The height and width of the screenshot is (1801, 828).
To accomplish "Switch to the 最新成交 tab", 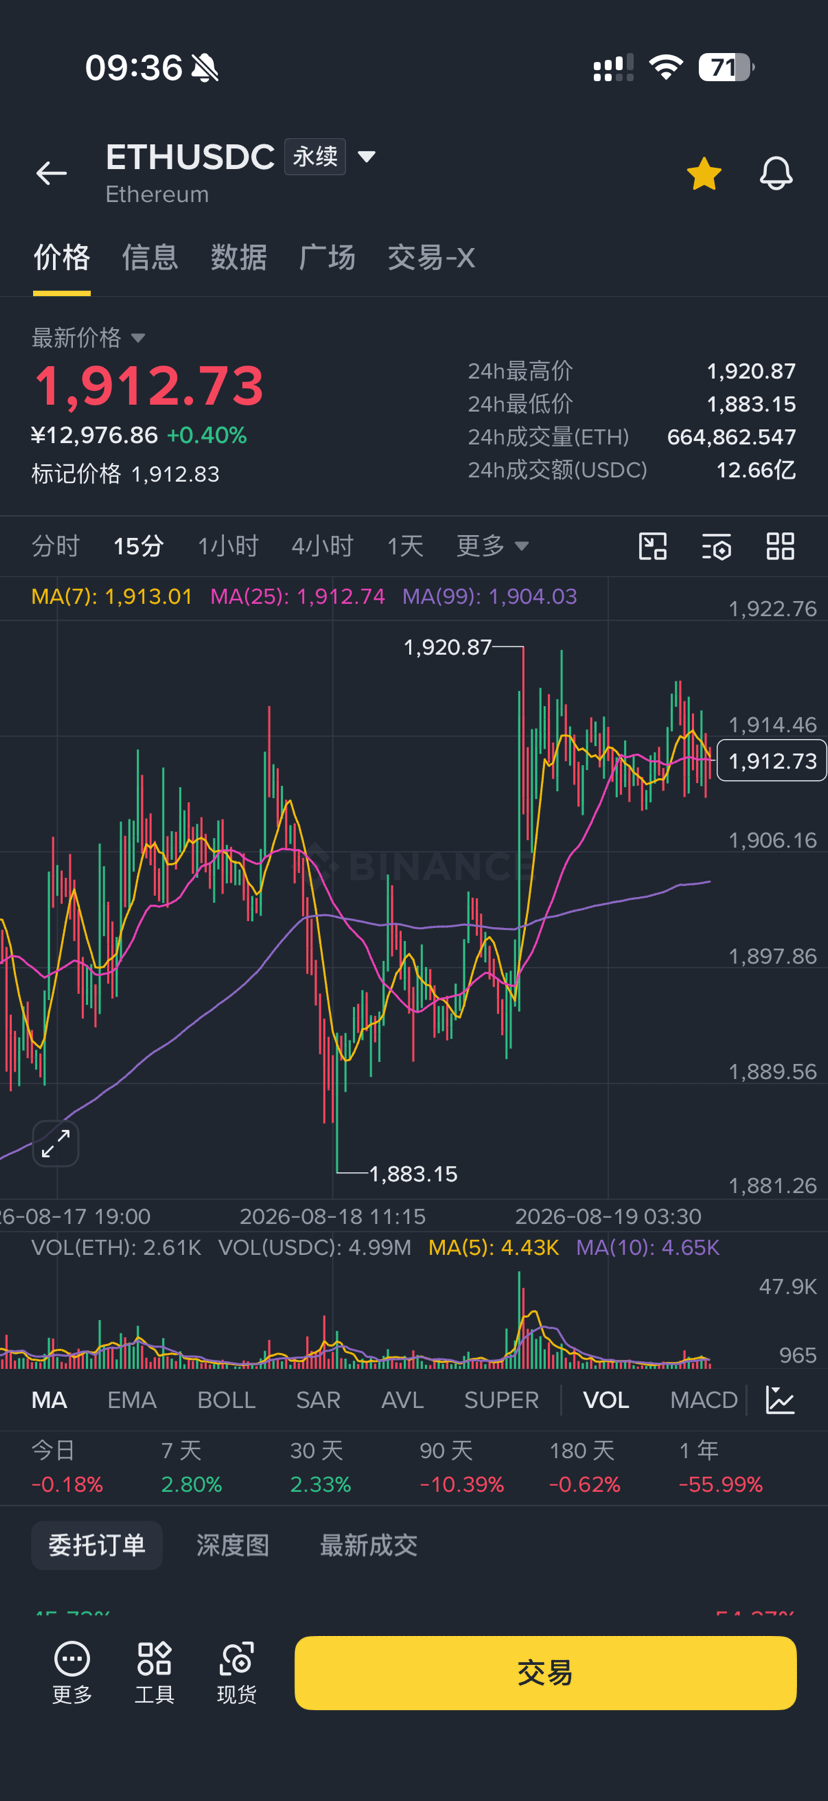I will coord(368,1545).
